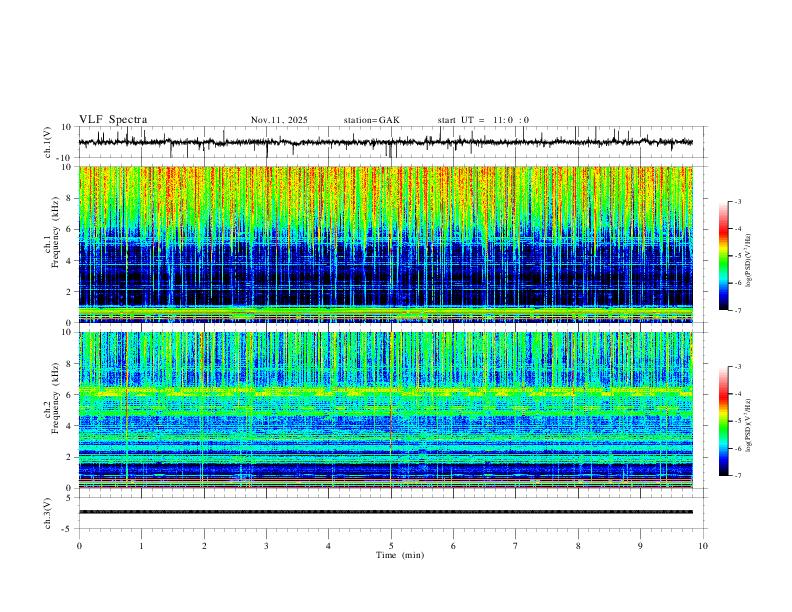
Task: Click the date 'Nov.11, 2025'
Action: (279, 120)
